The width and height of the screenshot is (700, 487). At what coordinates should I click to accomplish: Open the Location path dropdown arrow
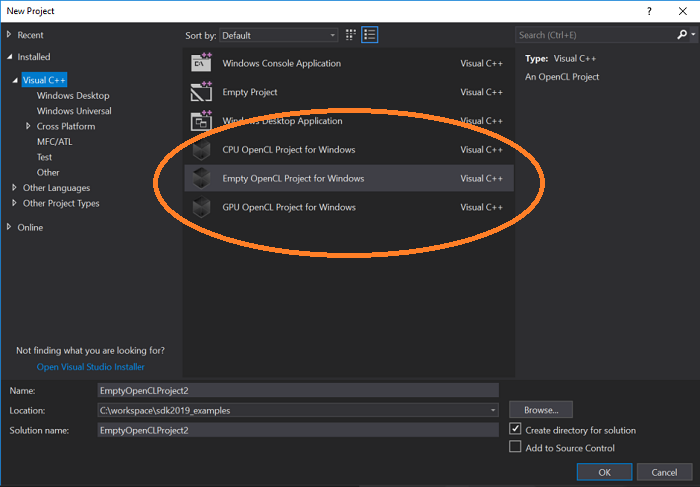[493, 410]
